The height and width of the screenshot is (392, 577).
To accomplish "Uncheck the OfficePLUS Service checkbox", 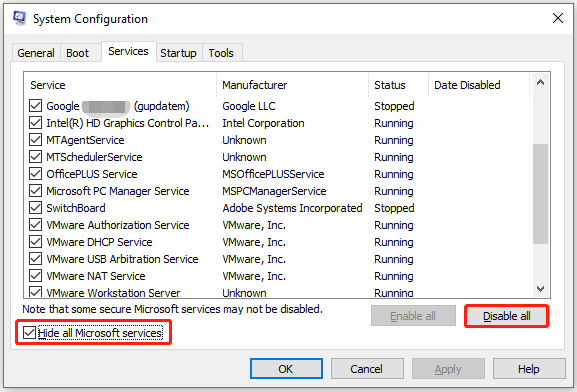I will [x=35, y=174].
